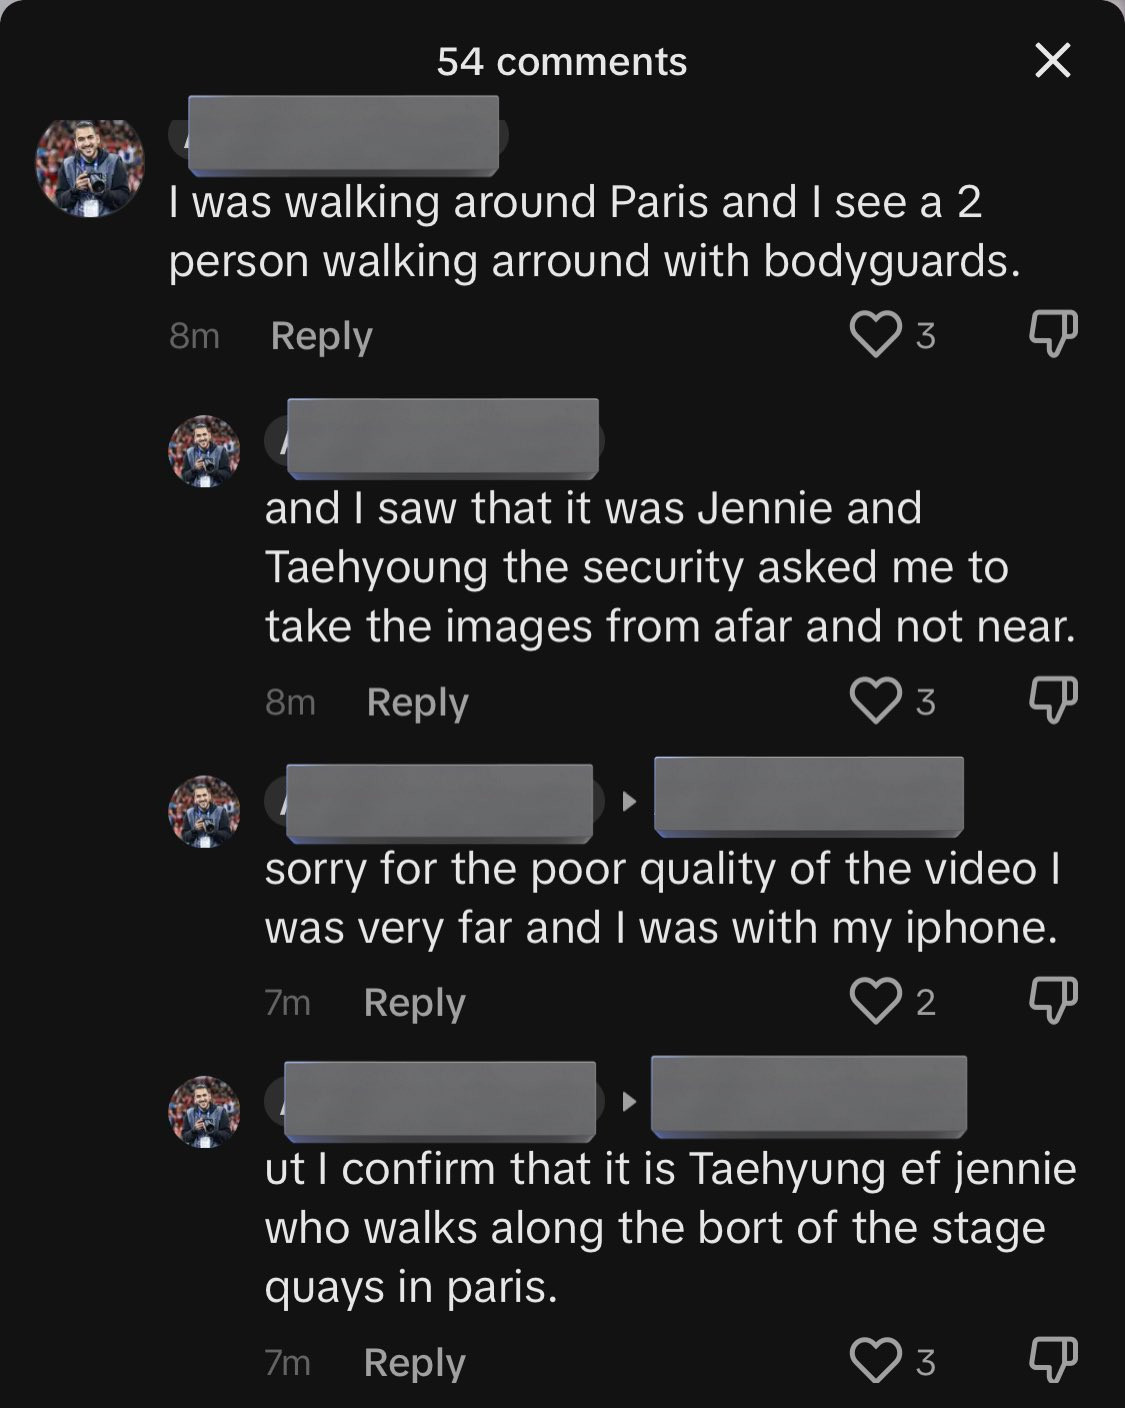Dislike the 'Jennie and Taehyoung' security comment

(x=1053, y=700)
